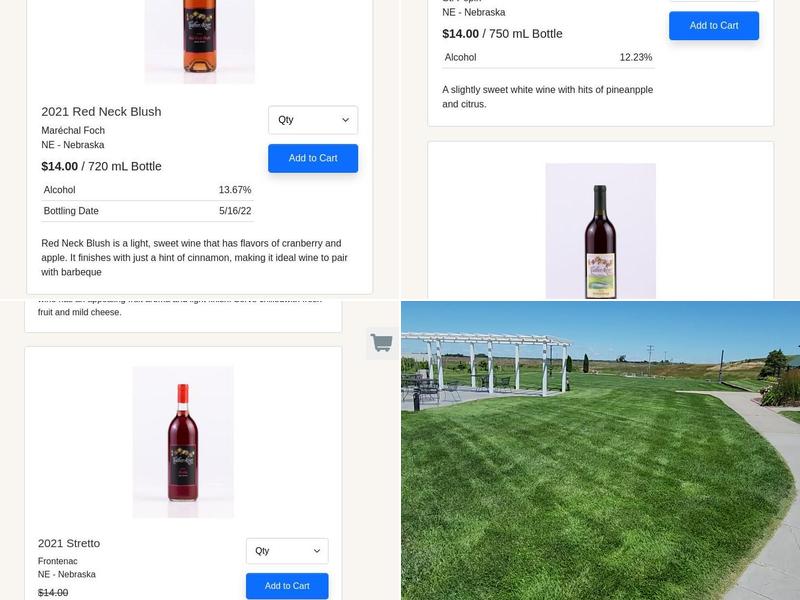This screenshot has height=600, width=800.
Task: Select the Alcohol 13.67% row
Action: [147, 190]
